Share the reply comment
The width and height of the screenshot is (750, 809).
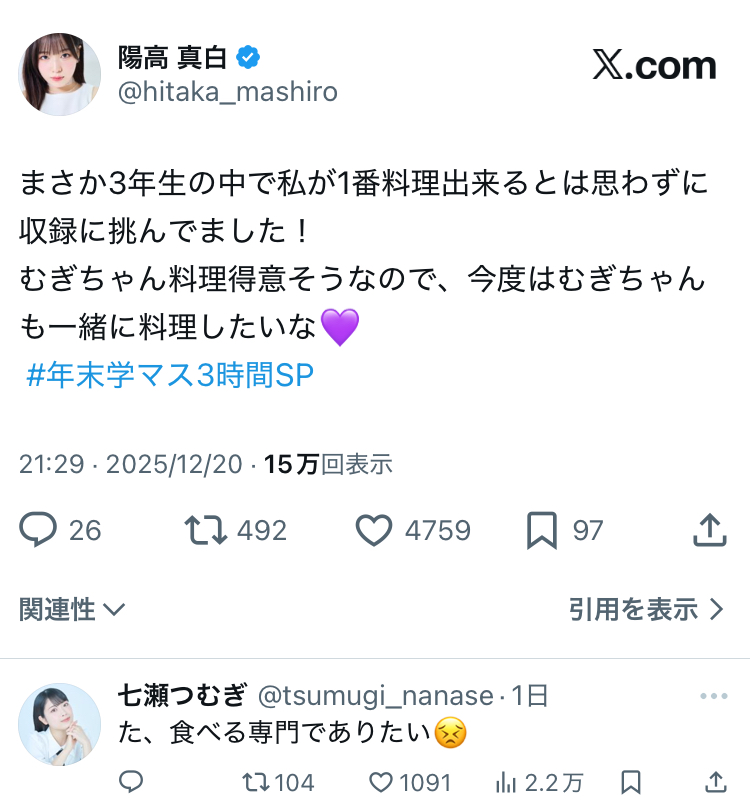pyautogui.click(x=715, y=782)
